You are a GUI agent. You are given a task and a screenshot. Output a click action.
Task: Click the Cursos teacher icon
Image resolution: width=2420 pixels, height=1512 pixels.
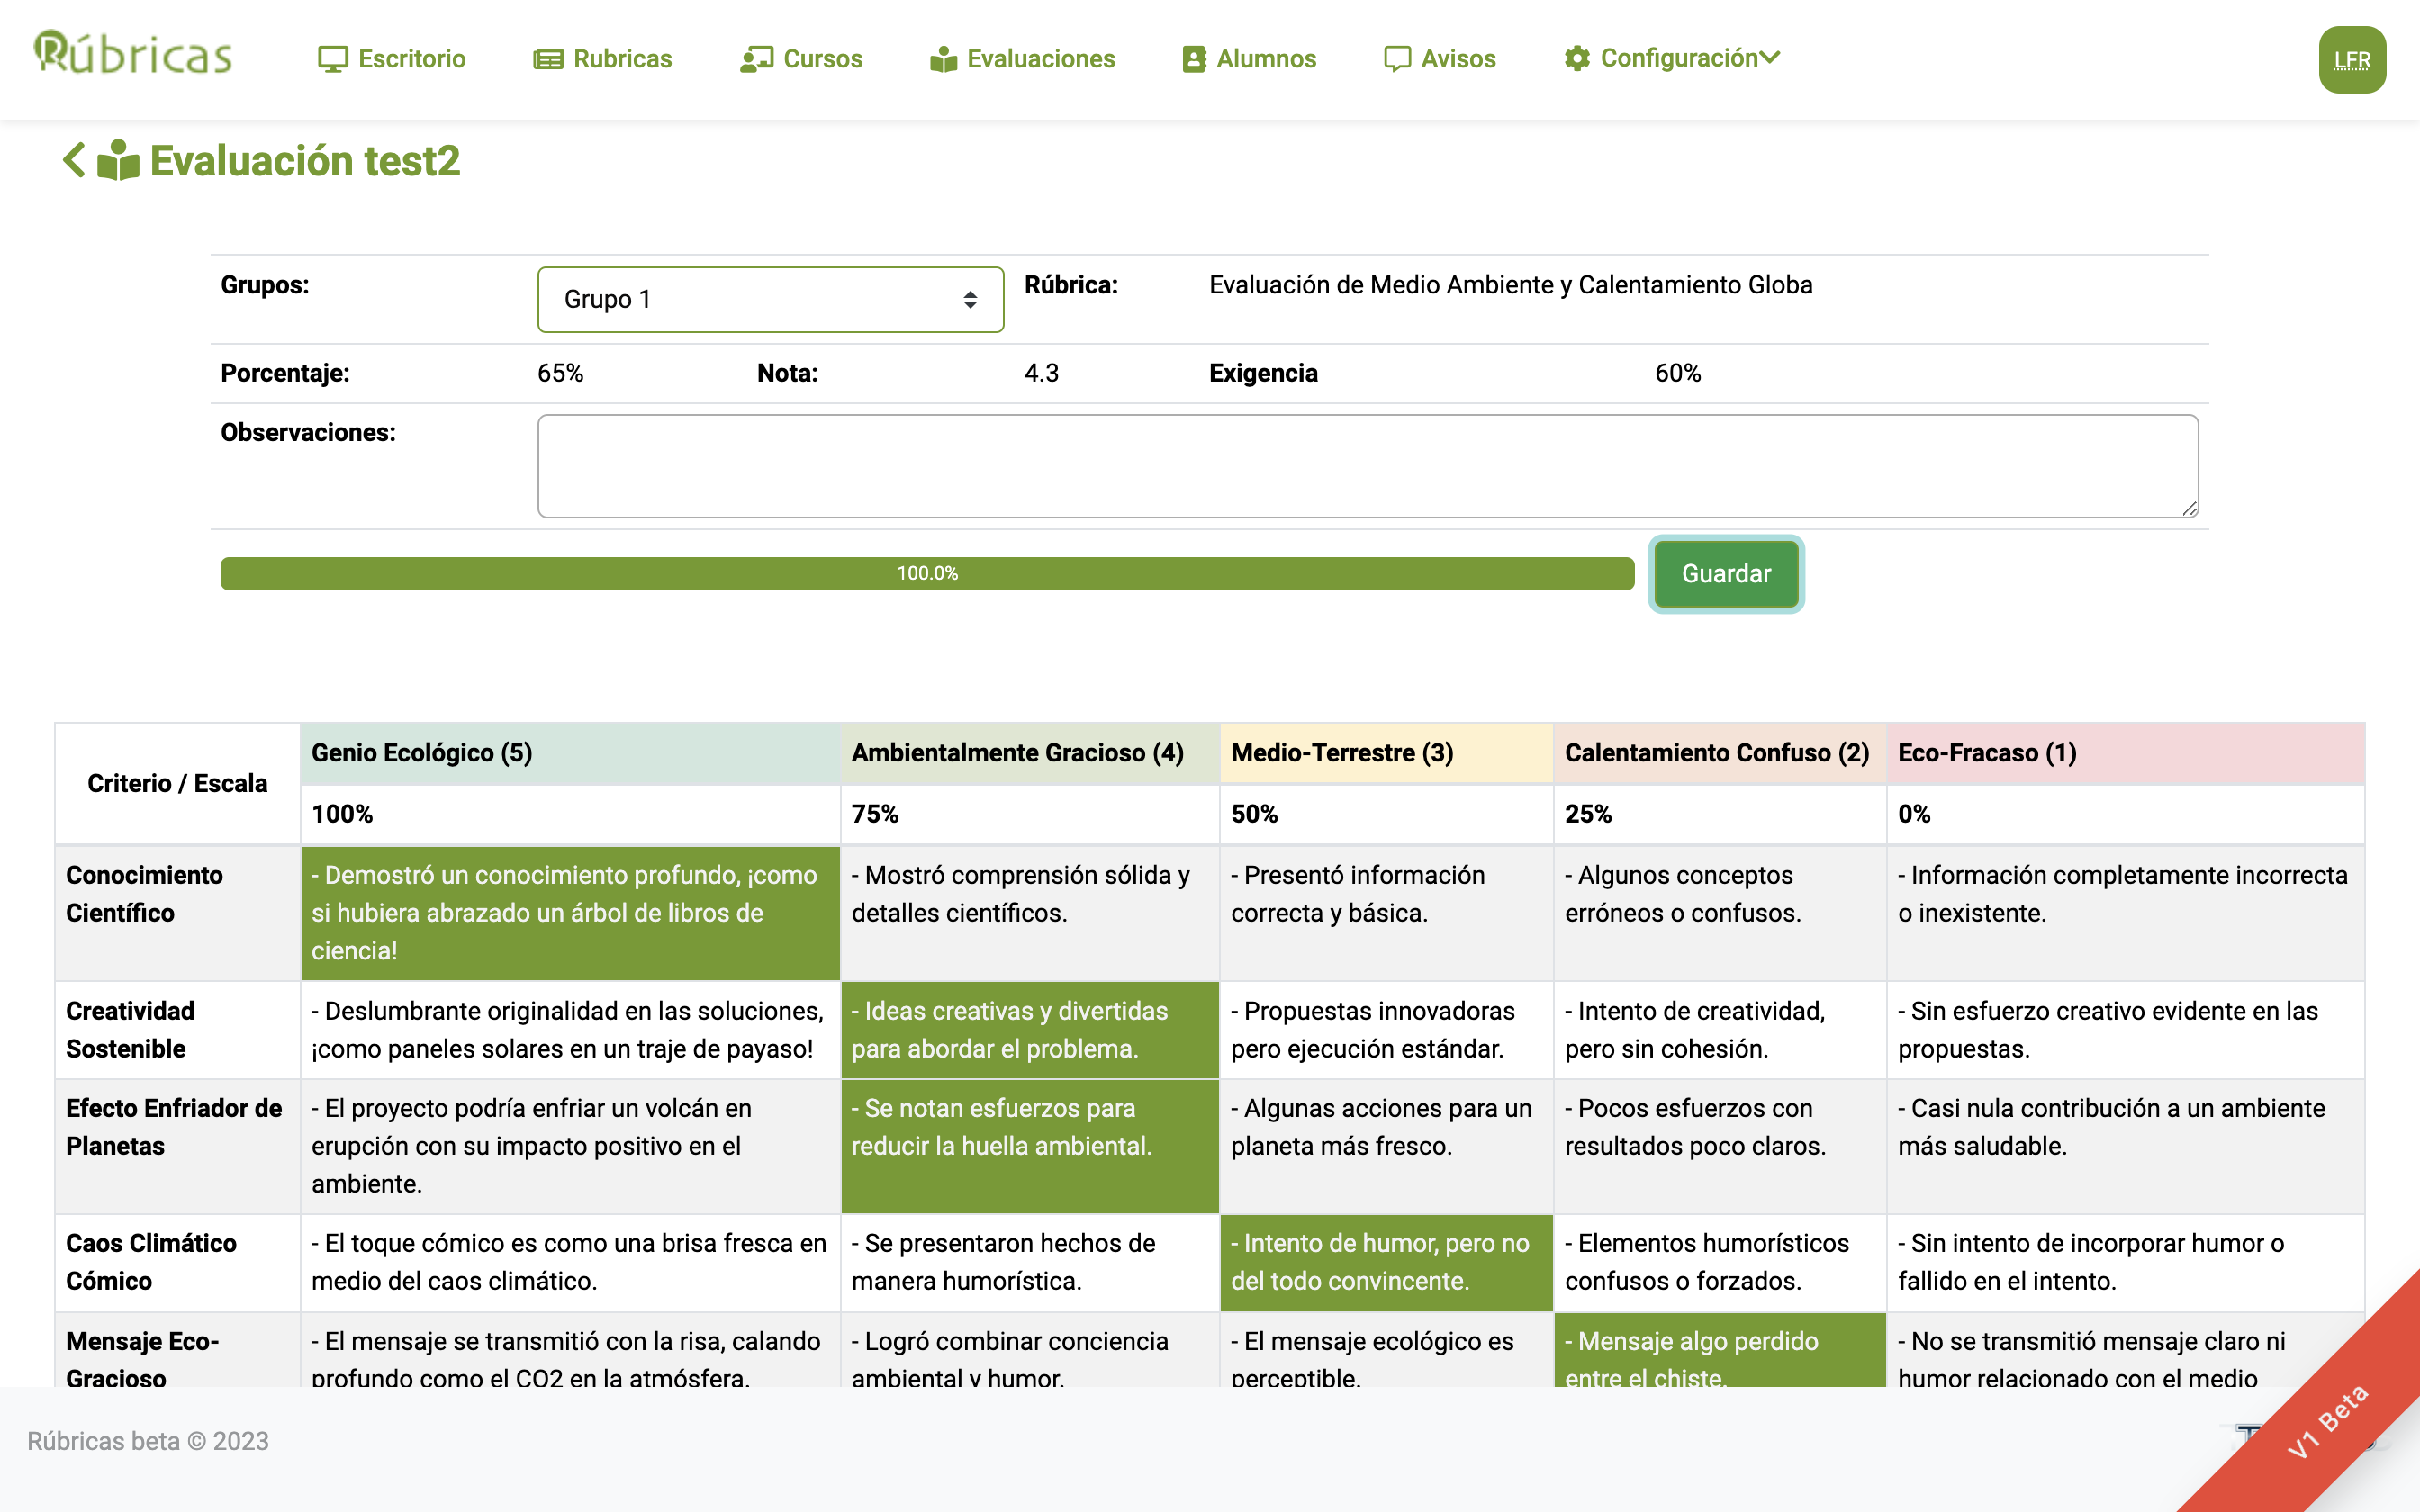756,59
